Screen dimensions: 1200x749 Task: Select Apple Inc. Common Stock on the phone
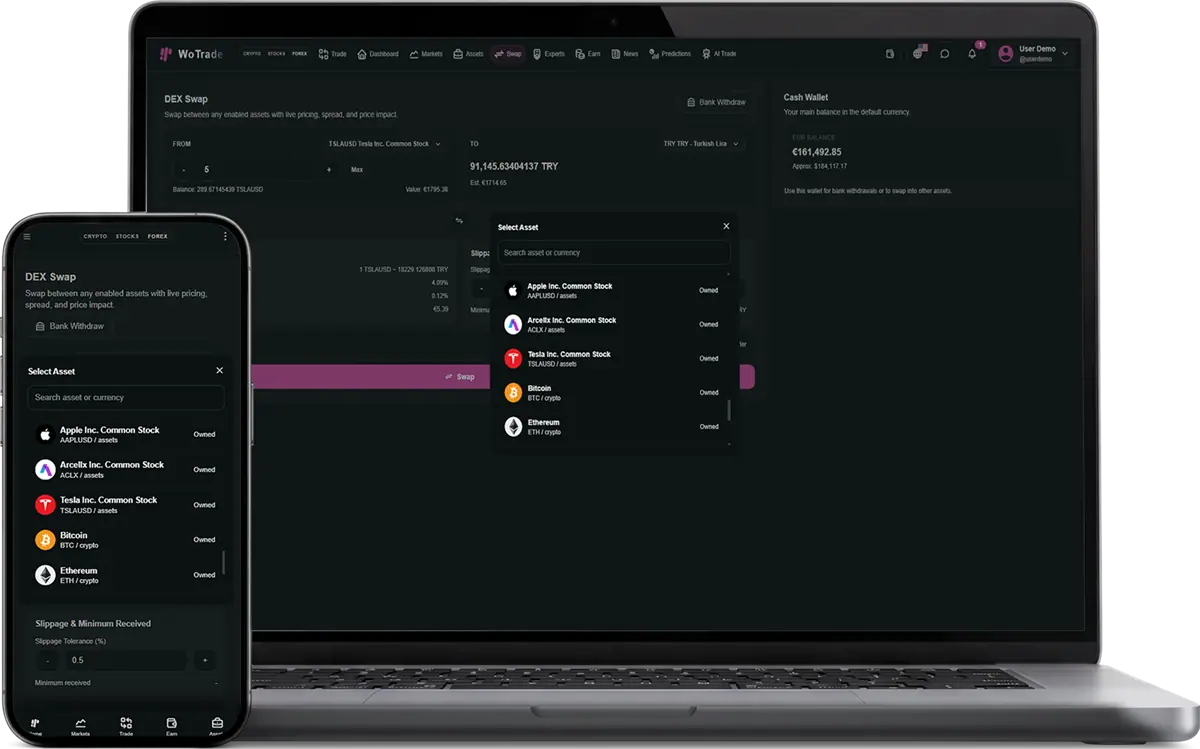pos(126,434)
